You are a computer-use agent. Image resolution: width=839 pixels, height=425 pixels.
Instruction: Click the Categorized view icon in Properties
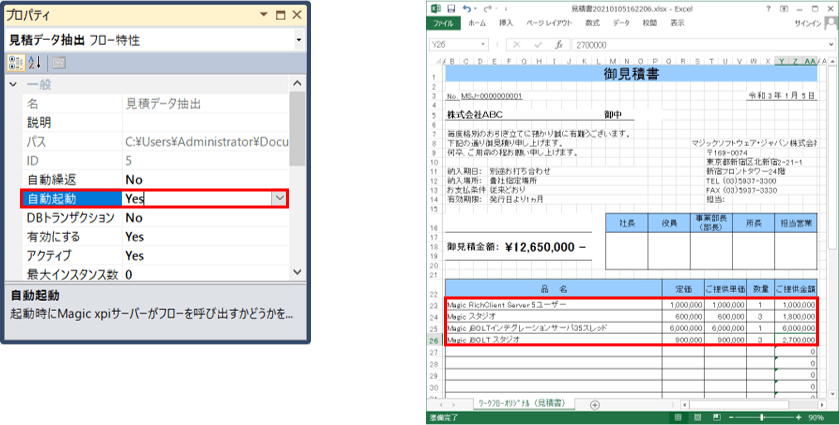click(16, 63)
